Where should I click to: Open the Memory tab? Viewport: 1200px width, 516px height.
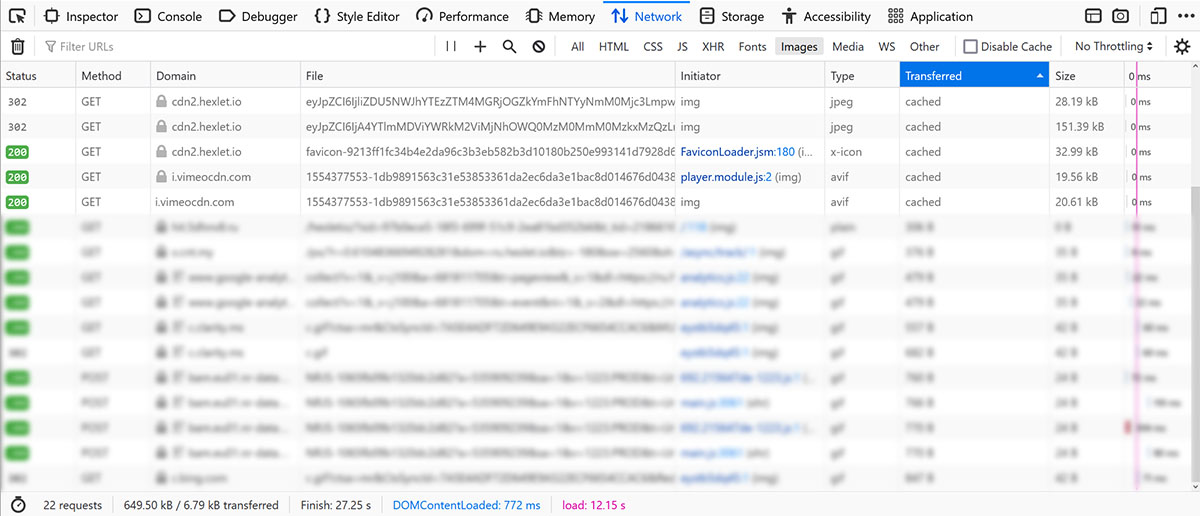(x=560, y=16)
